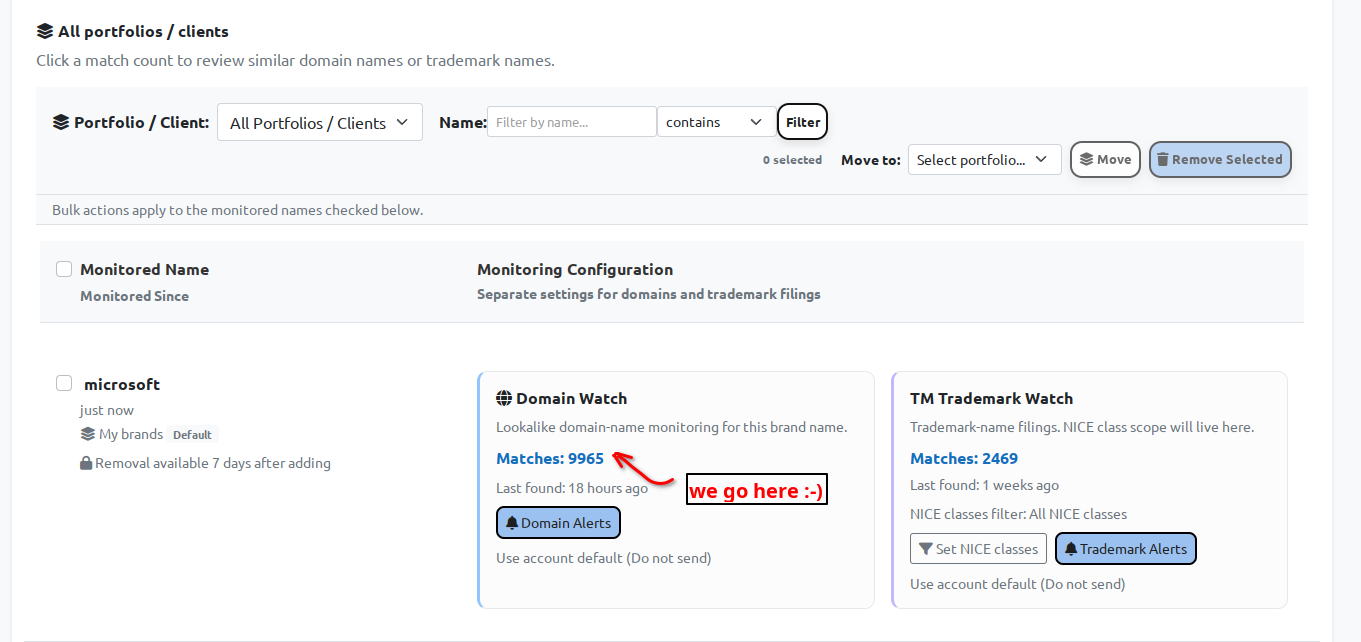Click the 'just now' timestamp under microsoft

(107, 410)
